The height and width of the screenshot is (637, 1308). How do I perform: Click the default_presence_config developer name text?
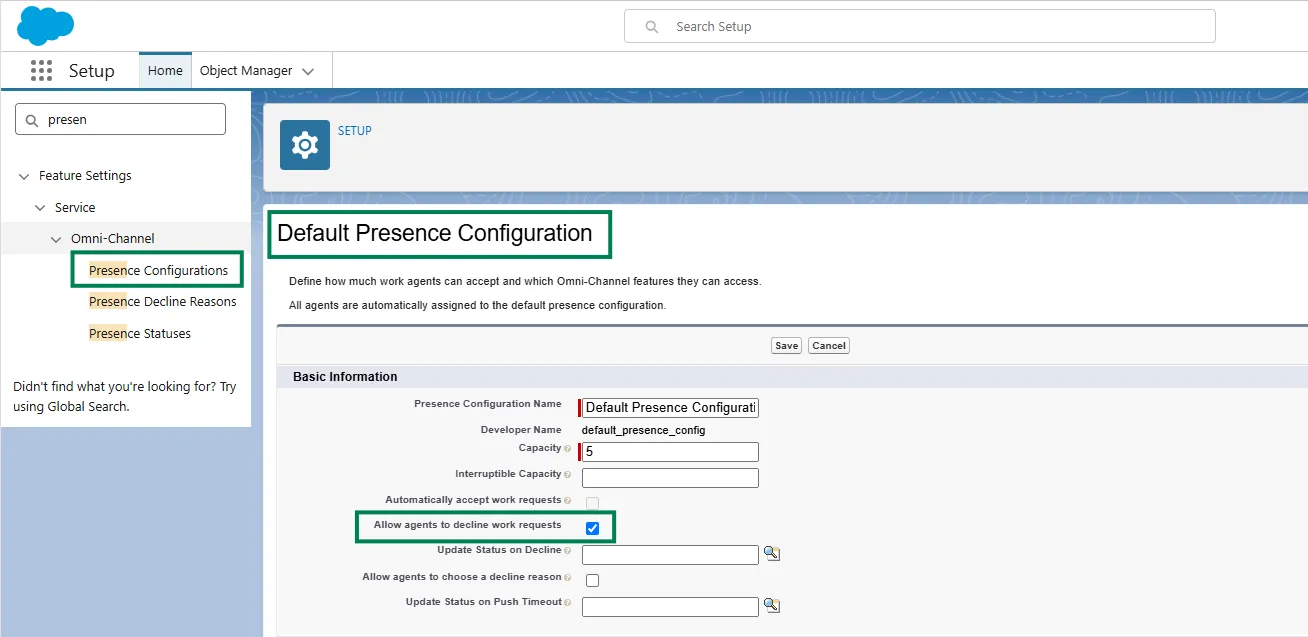pos(643,430)
